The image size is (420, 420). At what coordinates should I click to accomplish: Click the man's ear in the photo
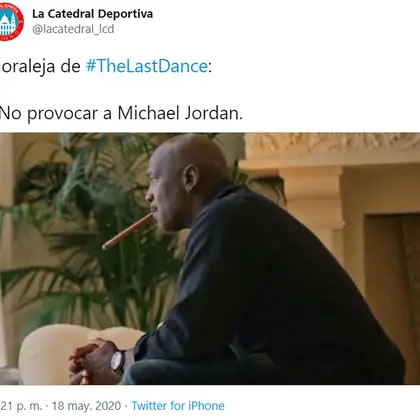pyautogui.click(x=191, y=179)
